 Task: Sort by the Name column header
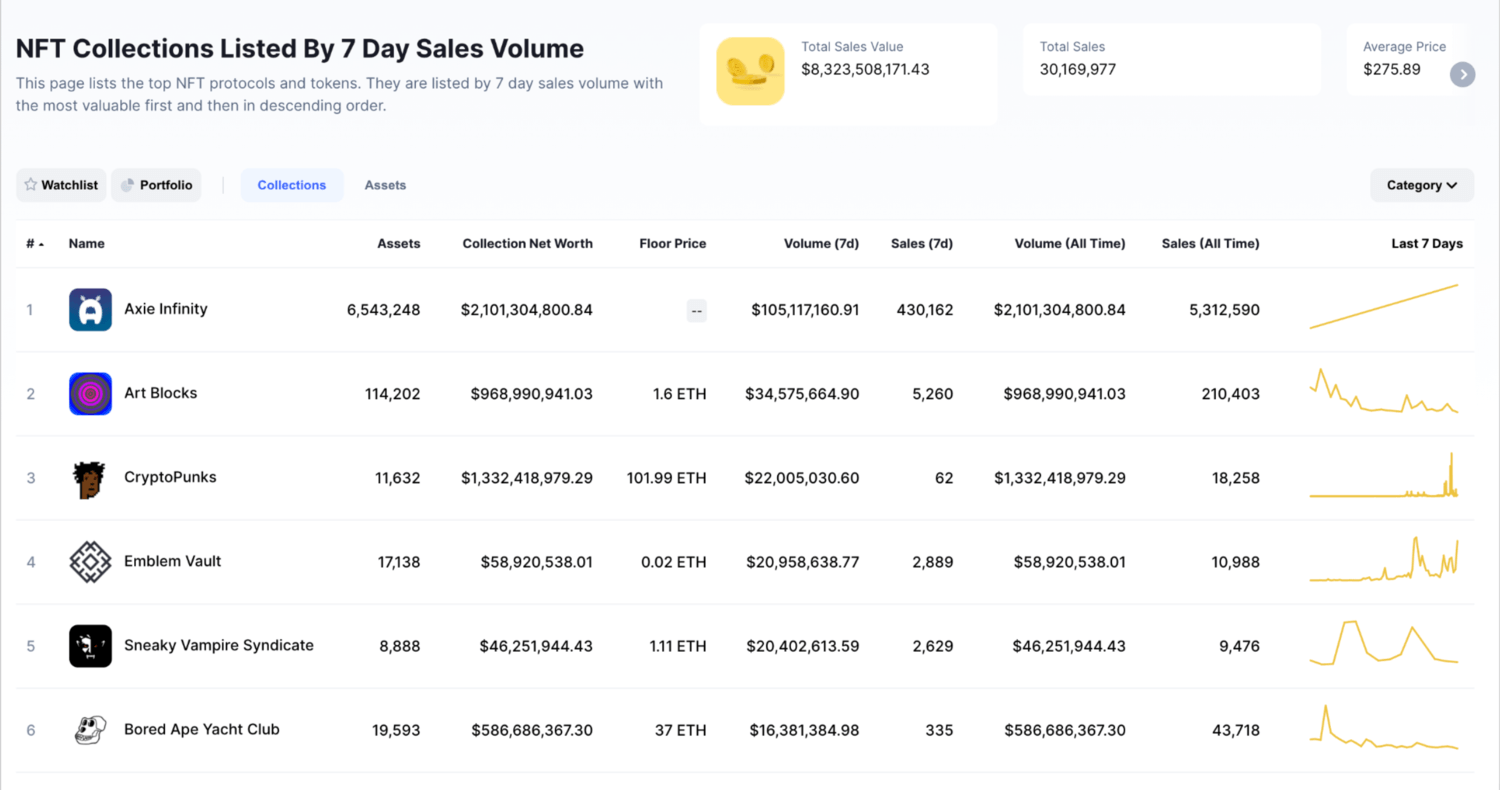tap(86, 244)
